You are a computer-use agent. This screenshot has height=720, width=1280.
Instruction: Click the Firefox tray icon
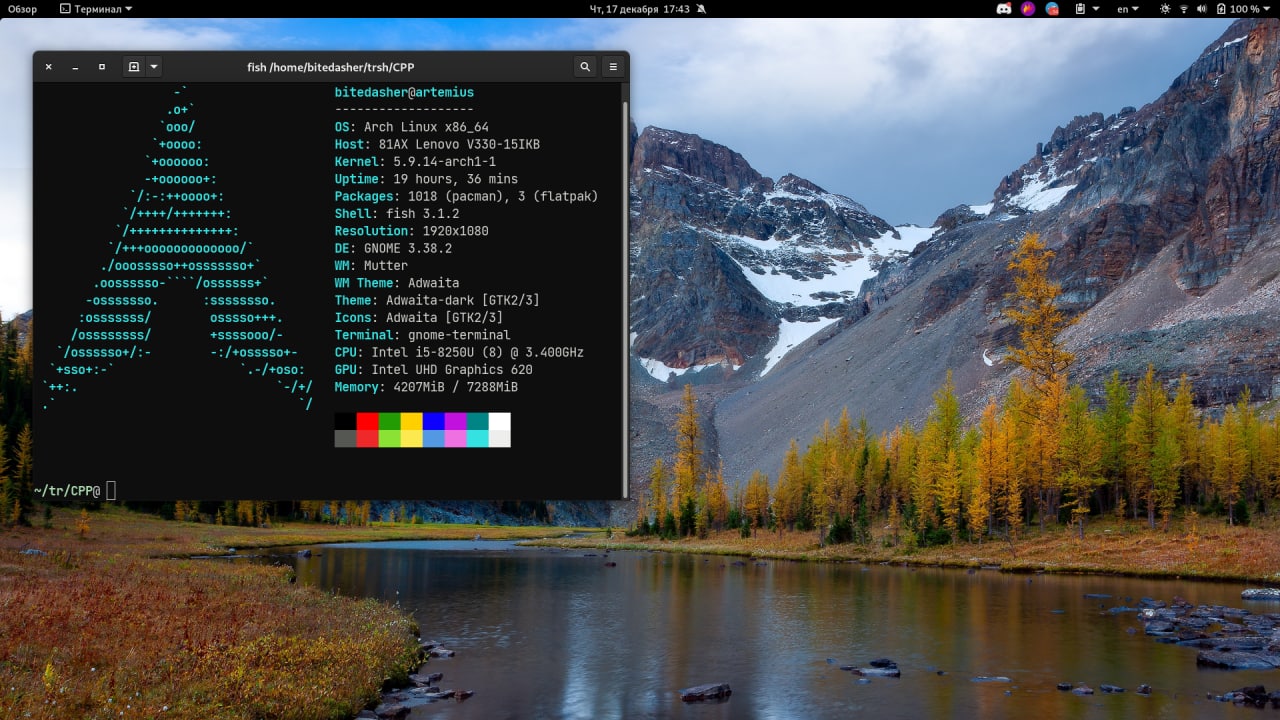[x=1028, y=9]
